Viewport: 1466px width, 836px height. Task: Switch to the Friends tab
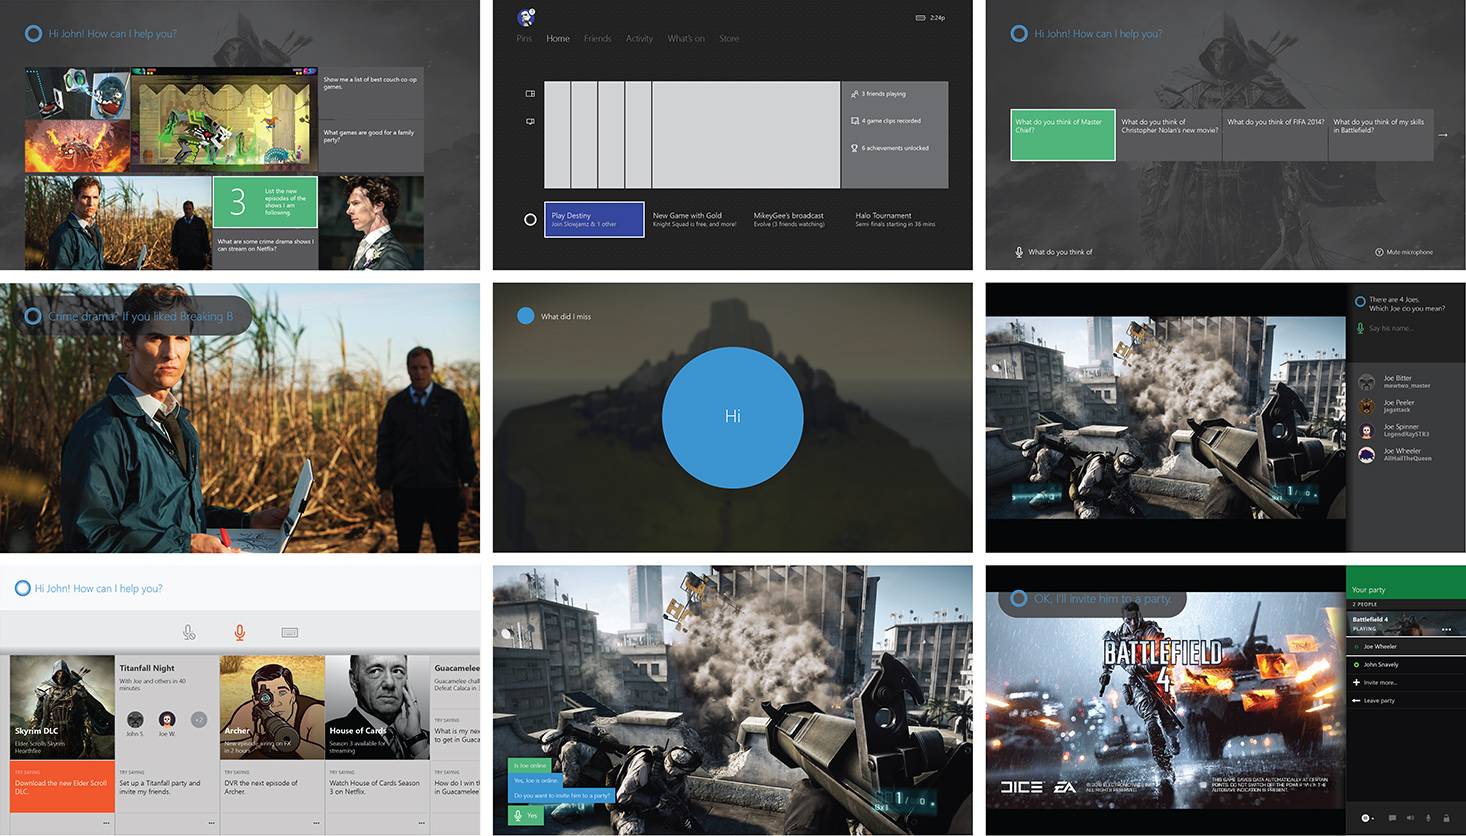tap(597, 39)
